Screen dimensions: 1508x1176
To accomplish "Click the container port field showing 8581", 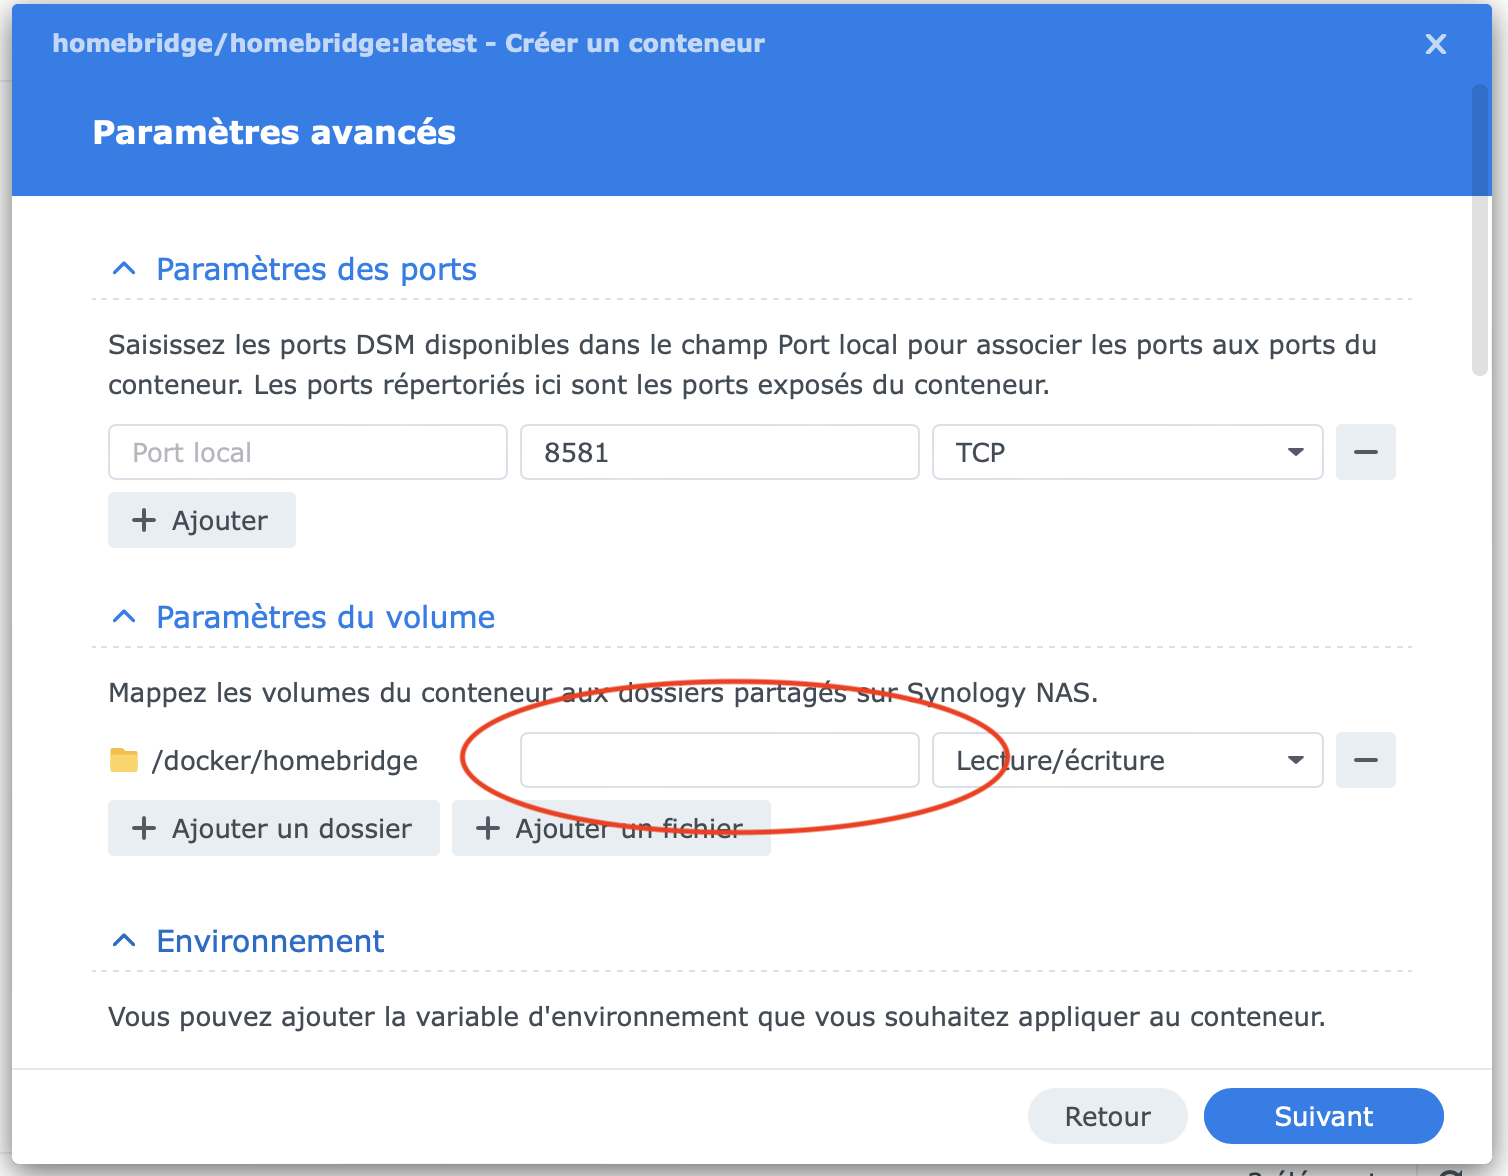I will (719, 452).
